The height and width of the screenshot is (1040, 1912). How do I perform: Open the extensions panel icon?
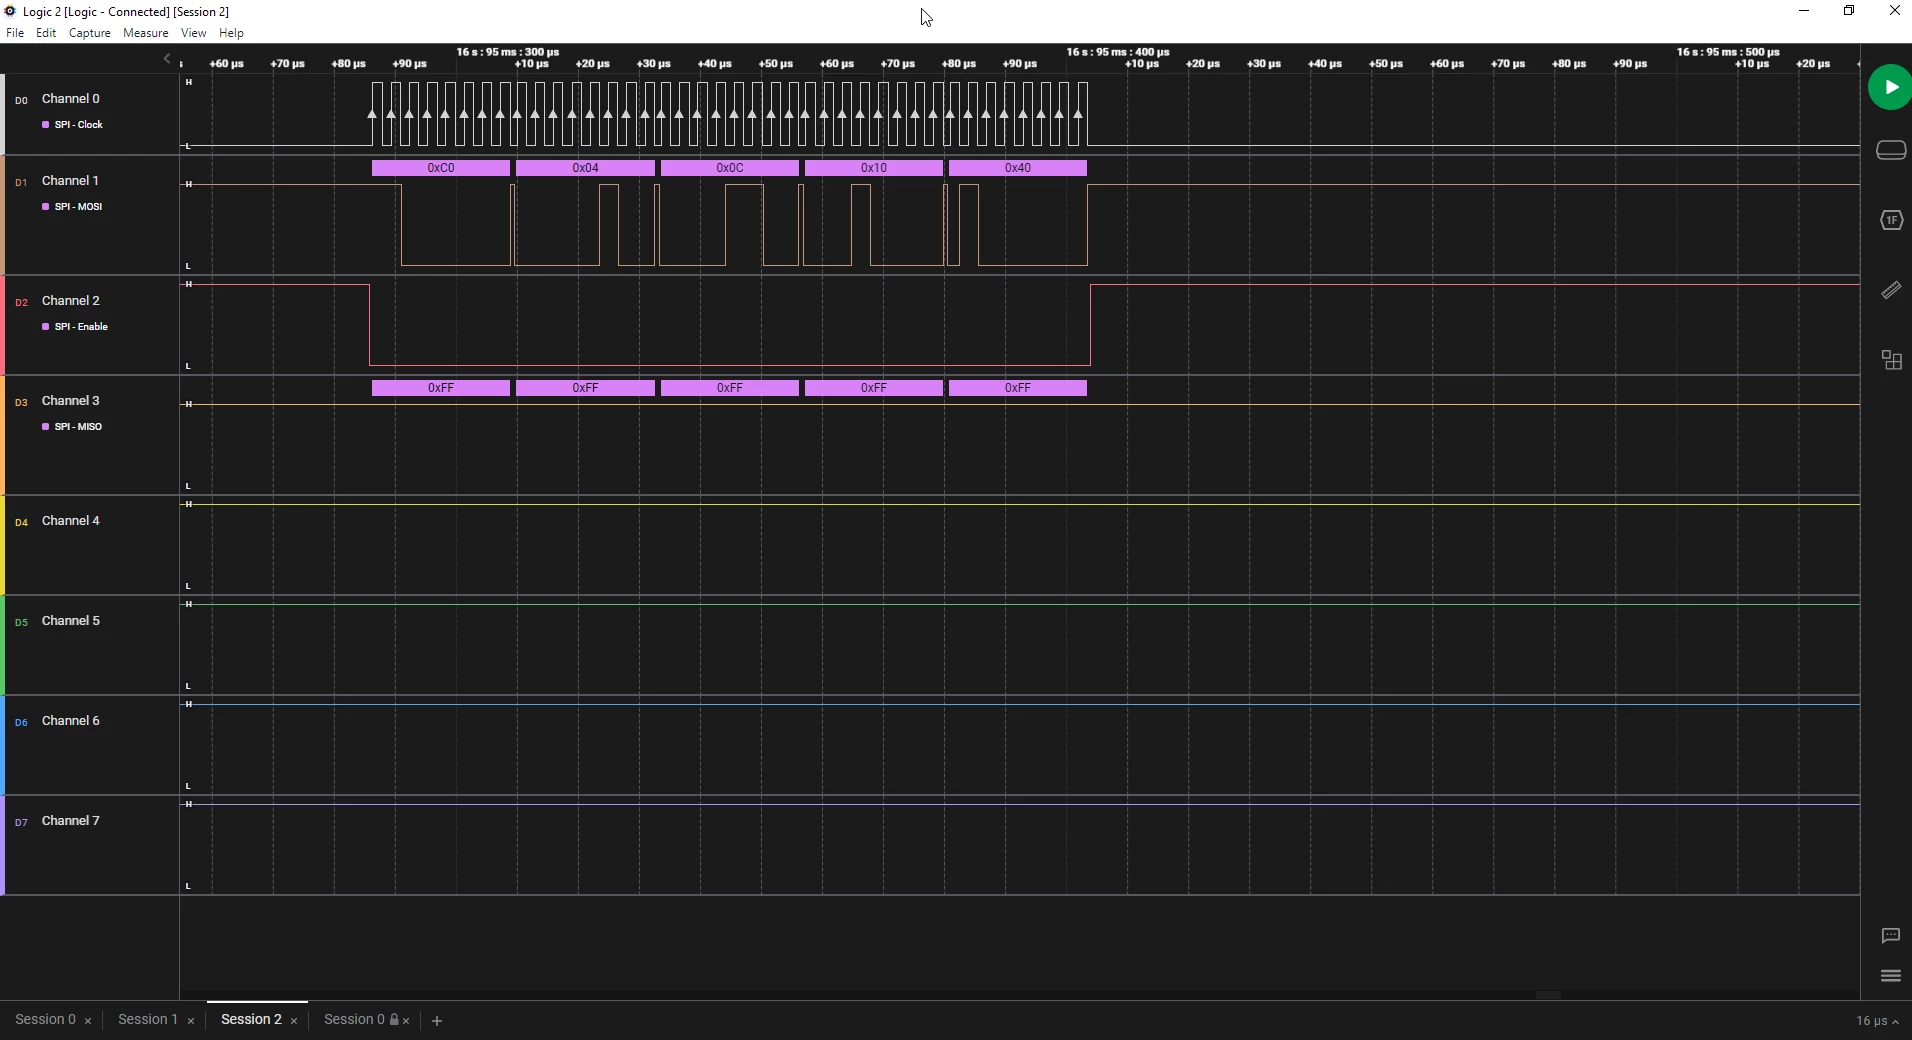coord(1892,360)
